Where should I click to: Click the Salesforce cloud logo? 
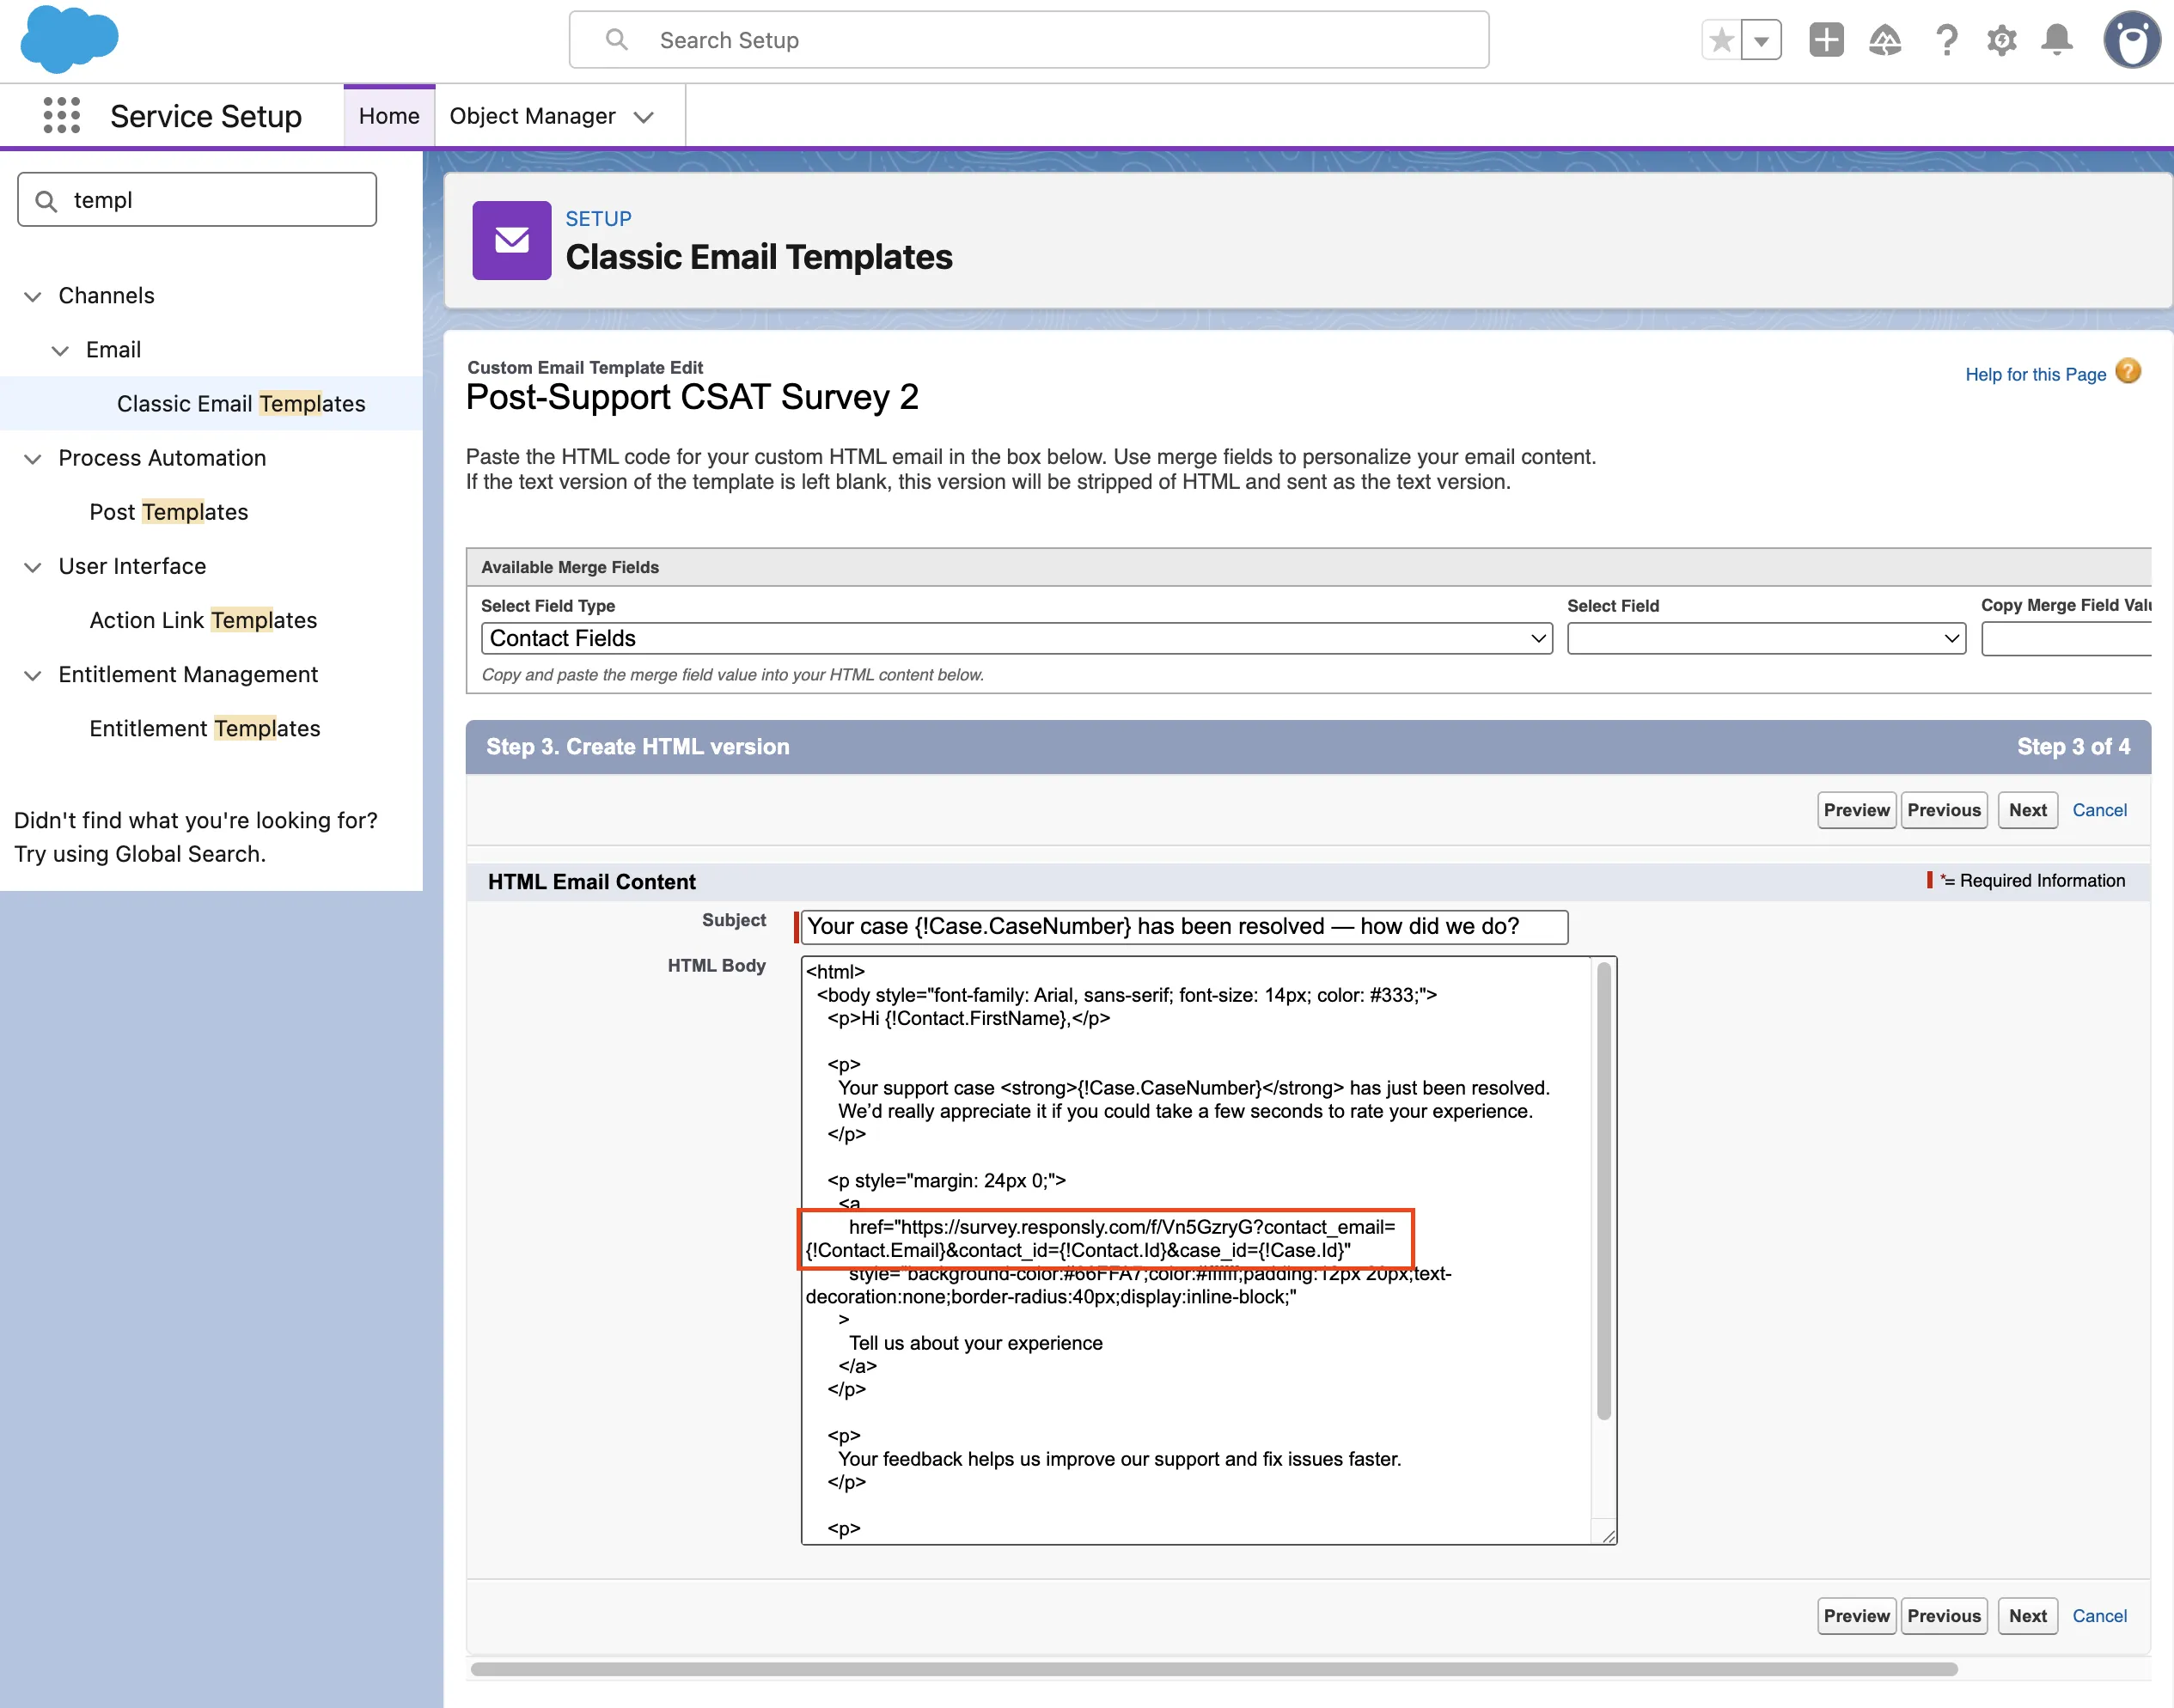point(68,38)
